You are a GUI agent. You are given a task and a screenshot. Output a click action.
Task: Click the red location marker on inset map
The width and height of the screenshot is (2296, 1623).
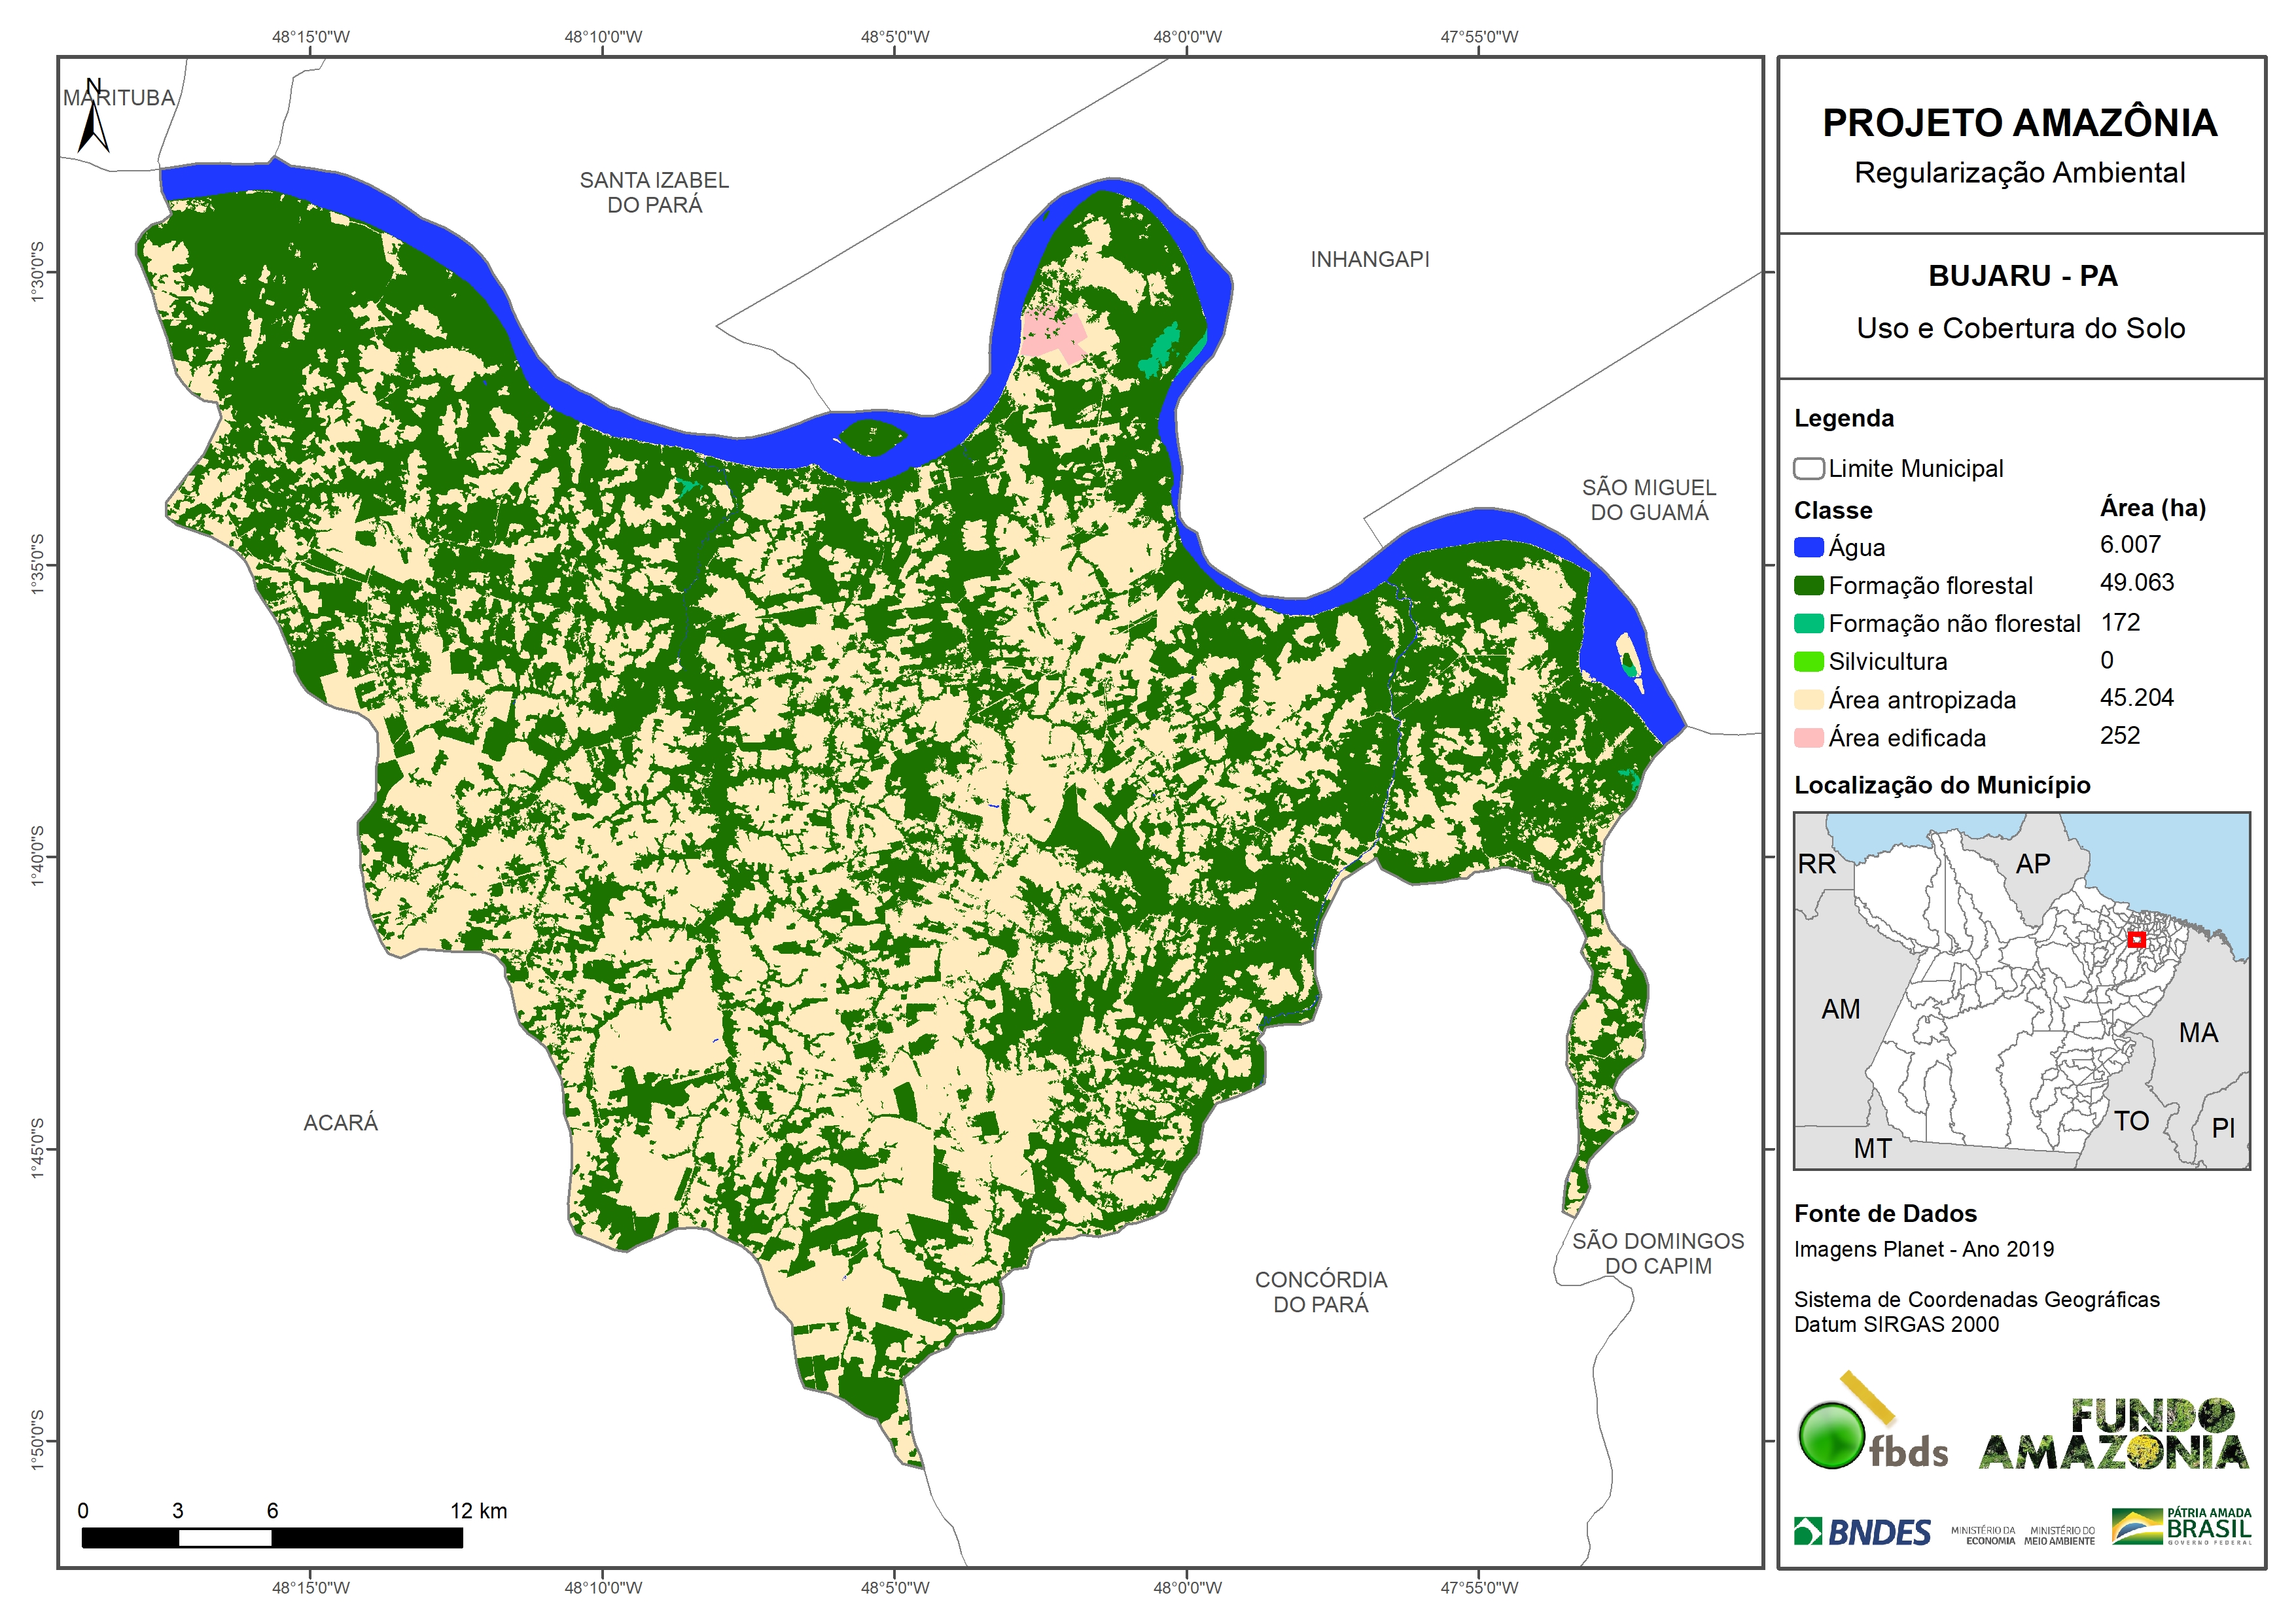2137,939
